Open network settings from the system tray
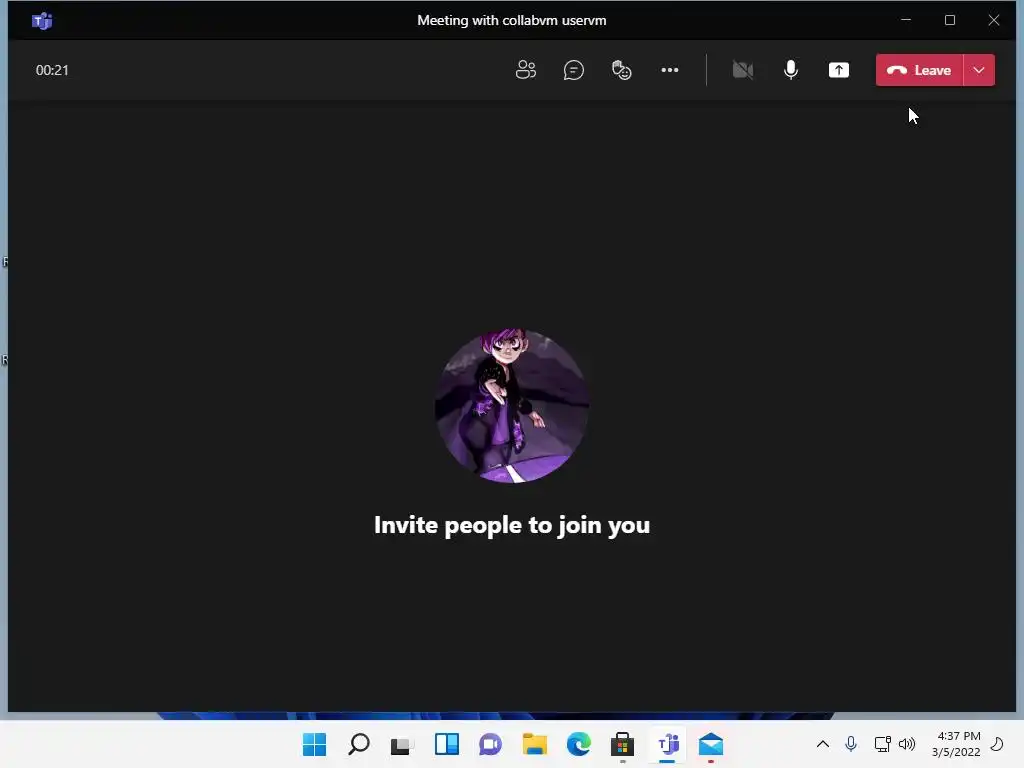 pos(882,744)
